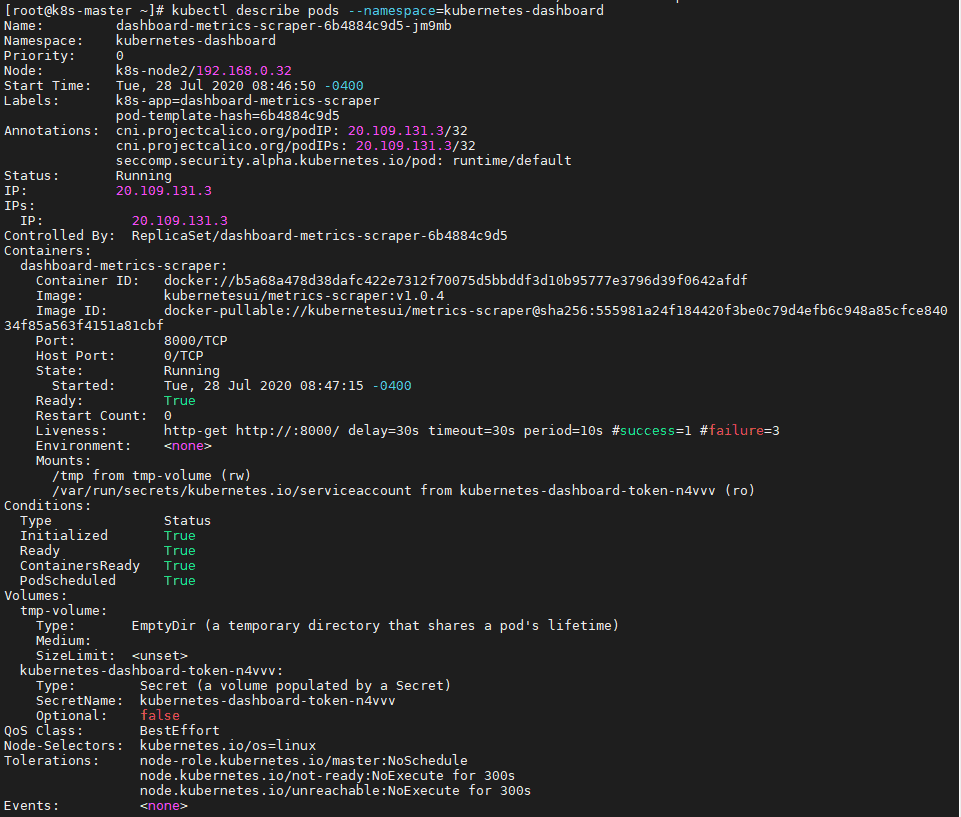The image size is (961, 817).
Task: Click the '#success=1' liveness threshold
Action: 651,431
